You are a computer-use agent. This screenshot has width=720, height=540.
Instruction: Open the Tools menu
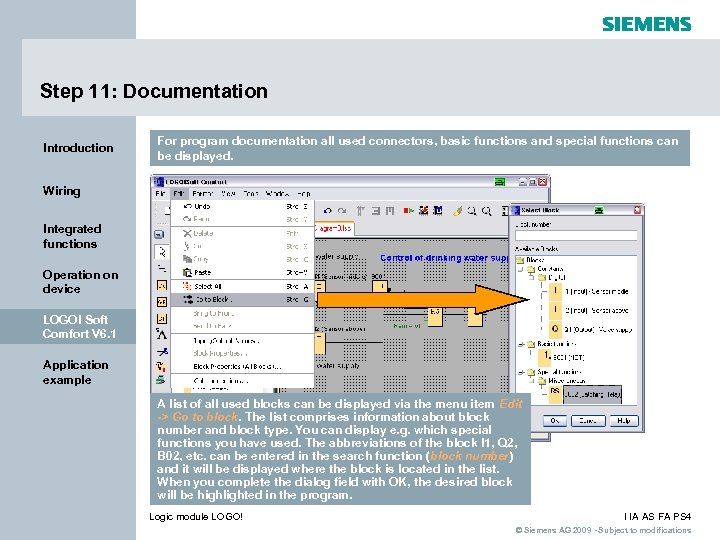251,194
